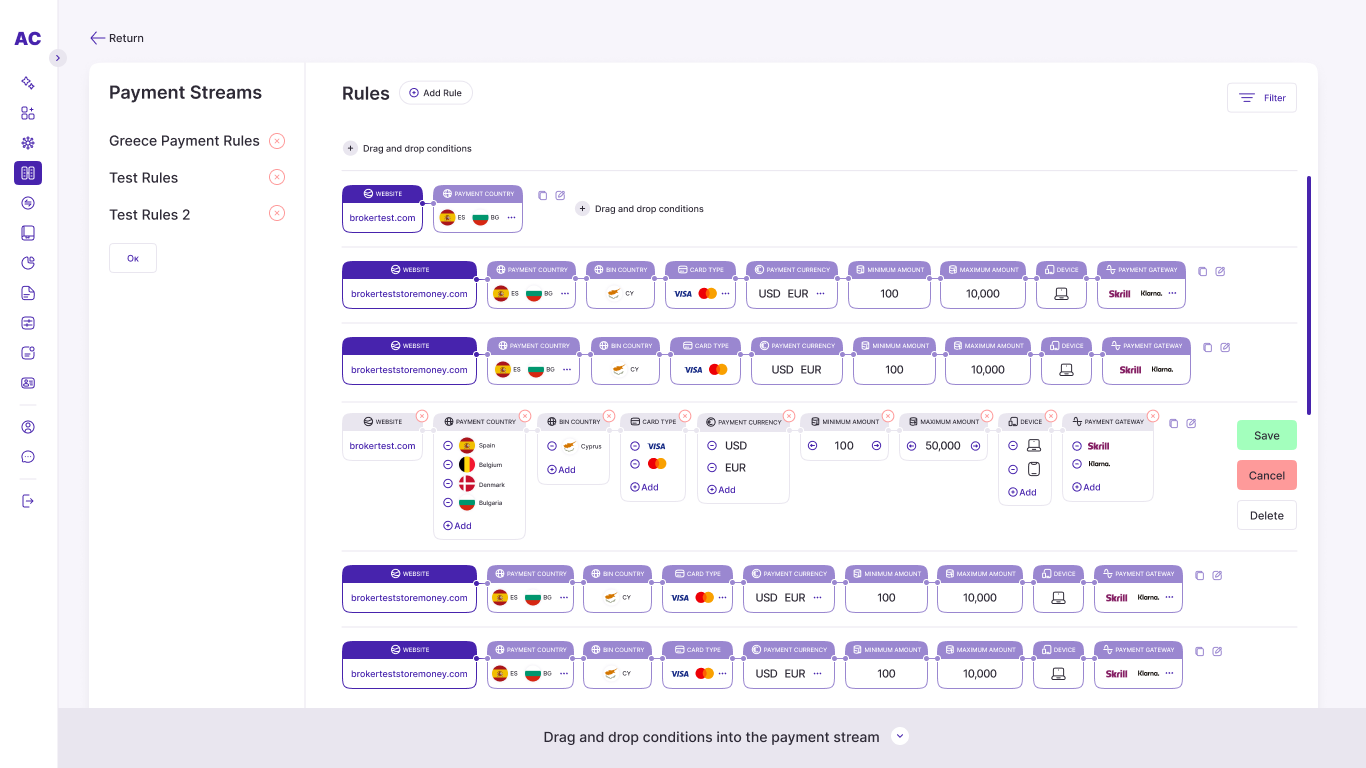This screenshot has width=1366, height=768.
Task: Remove the Device condition from the edited rule
Action: point(1051,416)
